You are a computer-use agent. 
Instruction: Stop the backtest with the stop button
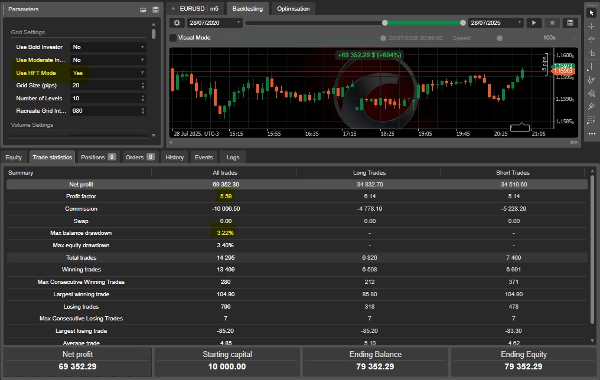click(x=552, y=23)
